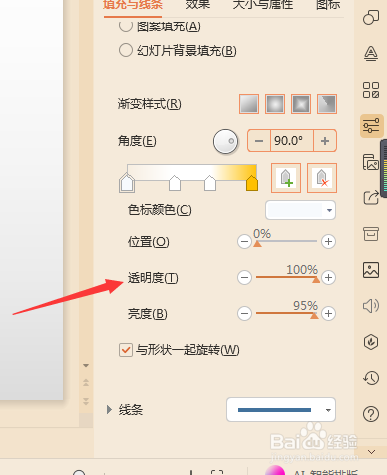
Task: Open the four-squares template sidebar icon
Action: [x=371, y=90]
